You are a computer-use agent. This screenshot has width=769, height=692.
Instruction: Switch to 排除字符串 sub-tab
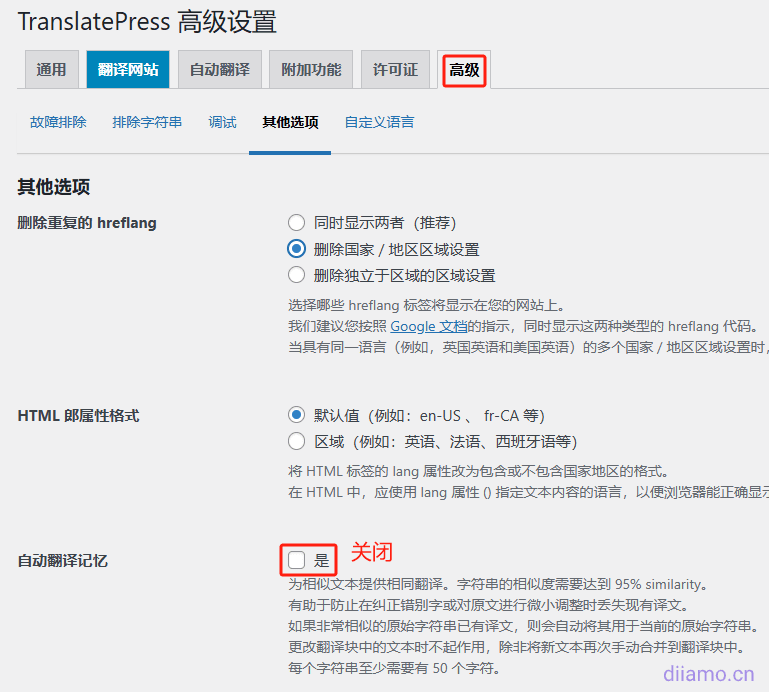pyautogui.click(x=147, y=122)
